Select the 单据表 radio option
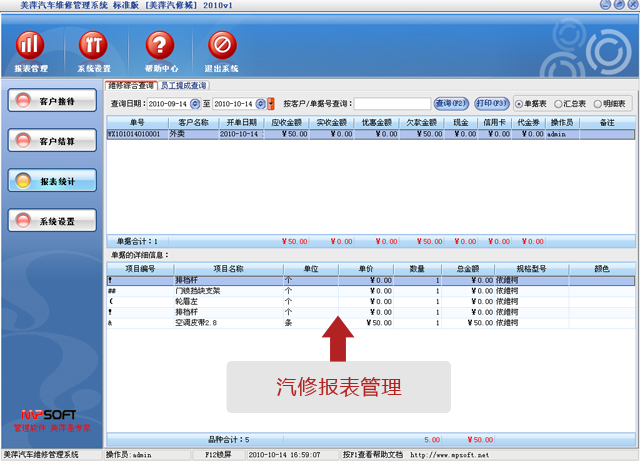This screenshot has width=640, height=461. coord(518,103)
